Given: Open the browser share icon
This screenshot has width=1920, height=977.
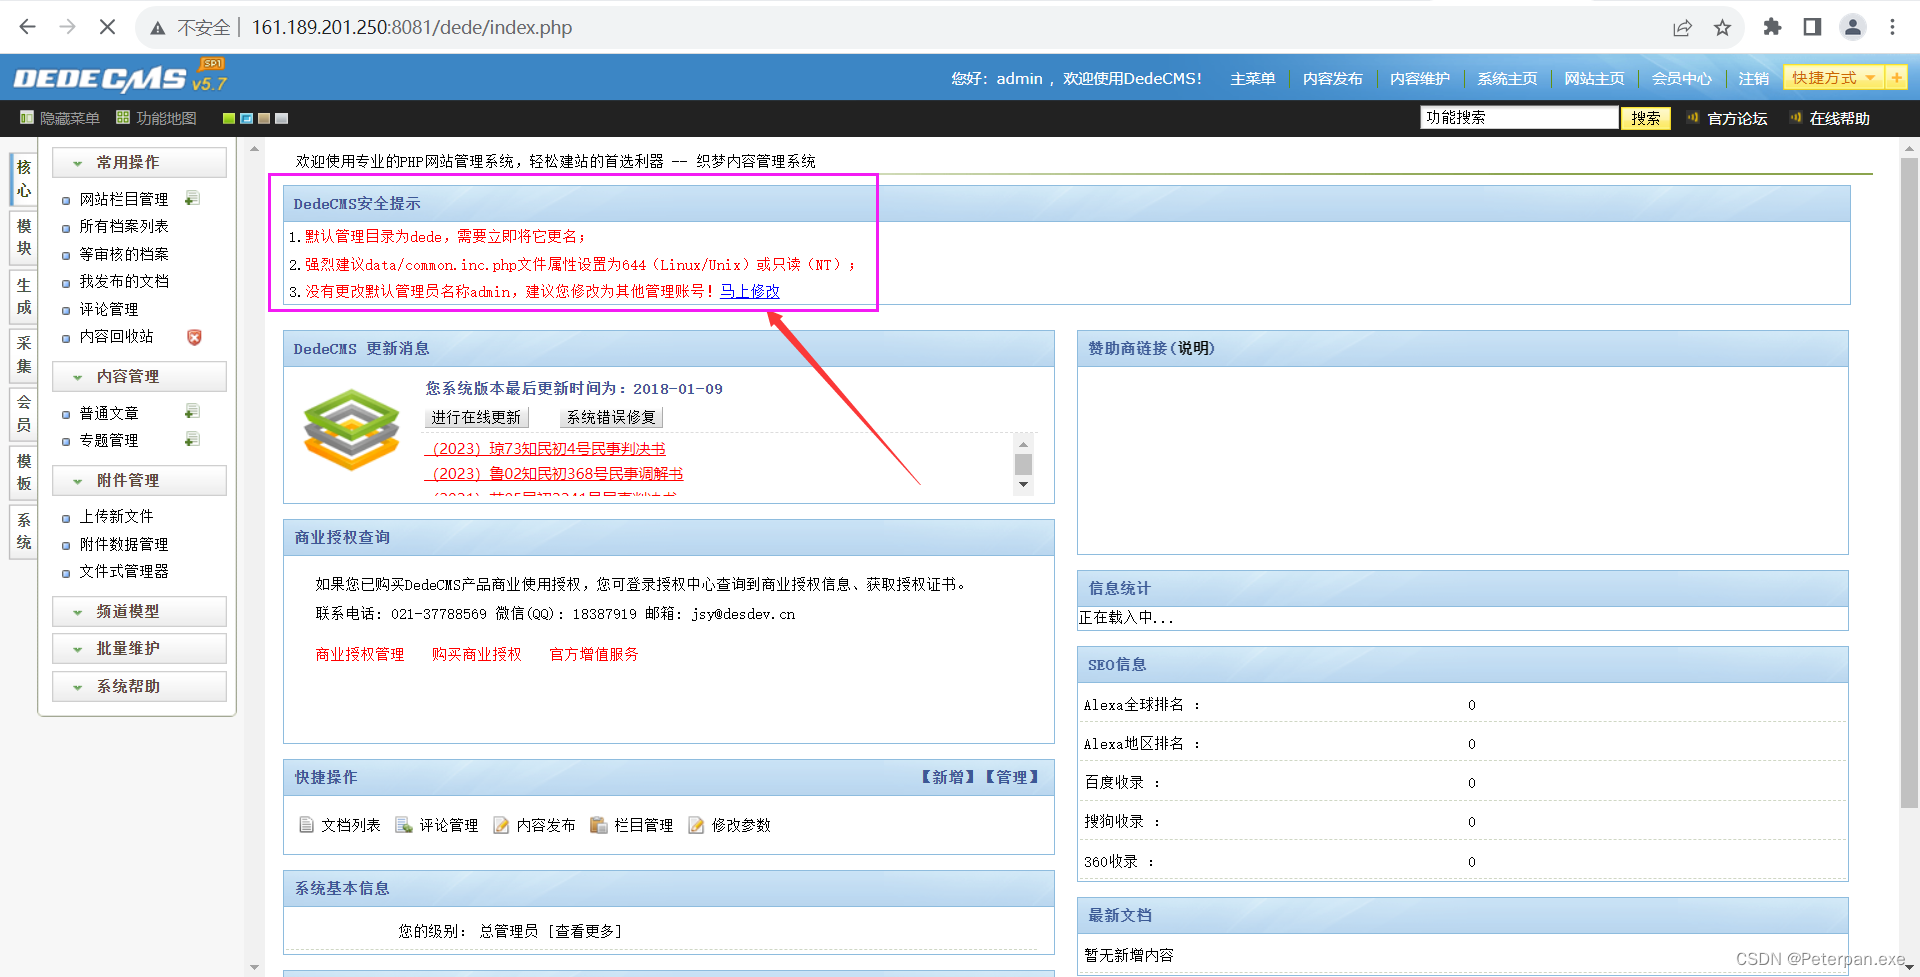Looking at the screenshot, I should (1682, 27).
